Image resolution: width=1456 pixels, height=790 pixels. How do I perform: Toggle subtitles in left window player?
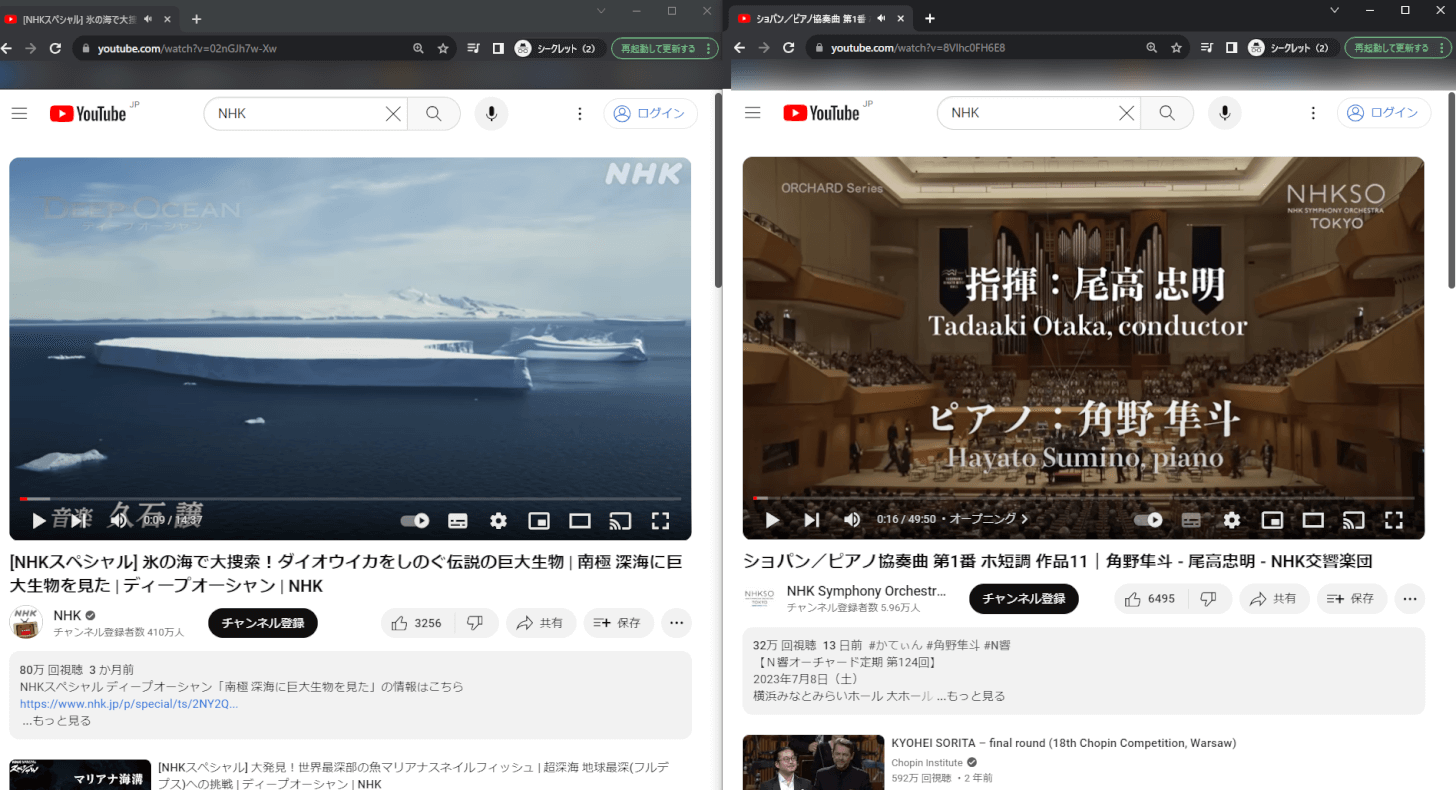[458, 520]
